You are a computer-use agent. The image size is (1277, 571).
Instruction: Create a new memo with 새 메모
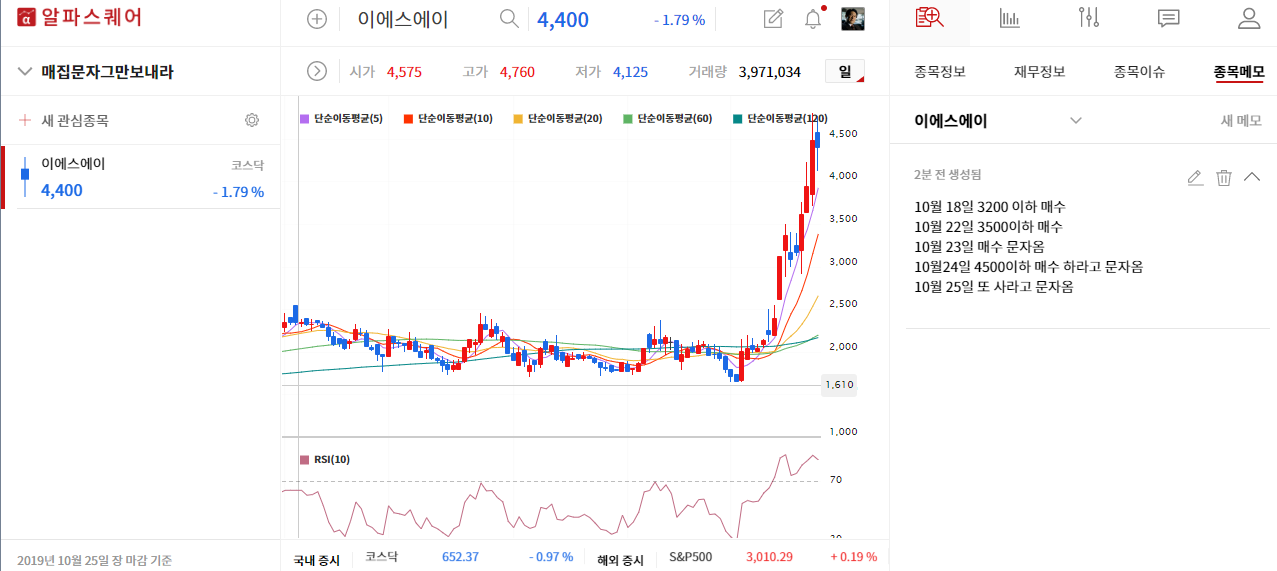(1241, 120)
